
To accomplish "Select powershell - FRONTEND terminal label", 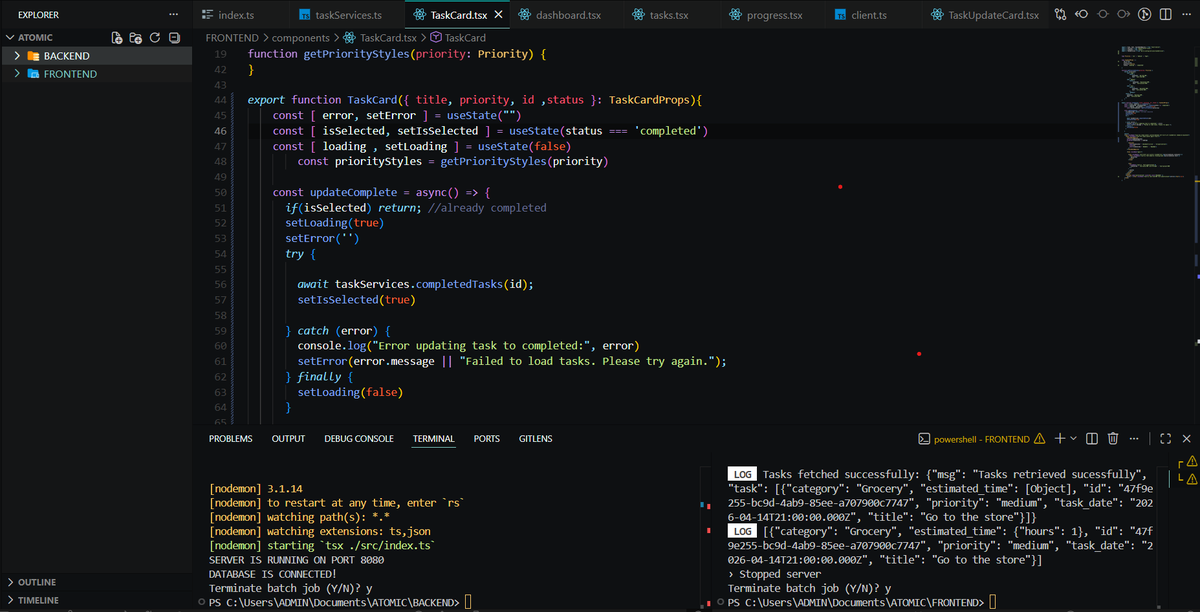I will 981,439.
